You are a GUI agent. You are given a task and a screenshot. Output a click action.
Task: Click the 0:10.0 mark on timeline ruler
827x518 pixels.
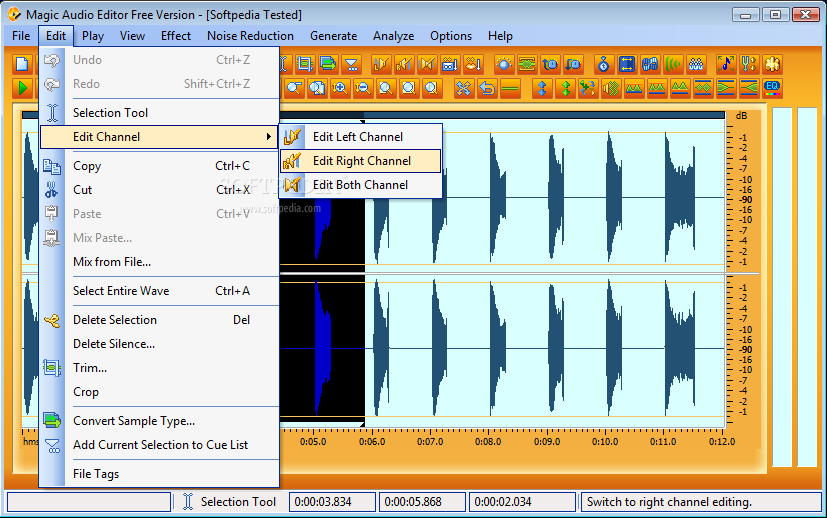(605, 442)
